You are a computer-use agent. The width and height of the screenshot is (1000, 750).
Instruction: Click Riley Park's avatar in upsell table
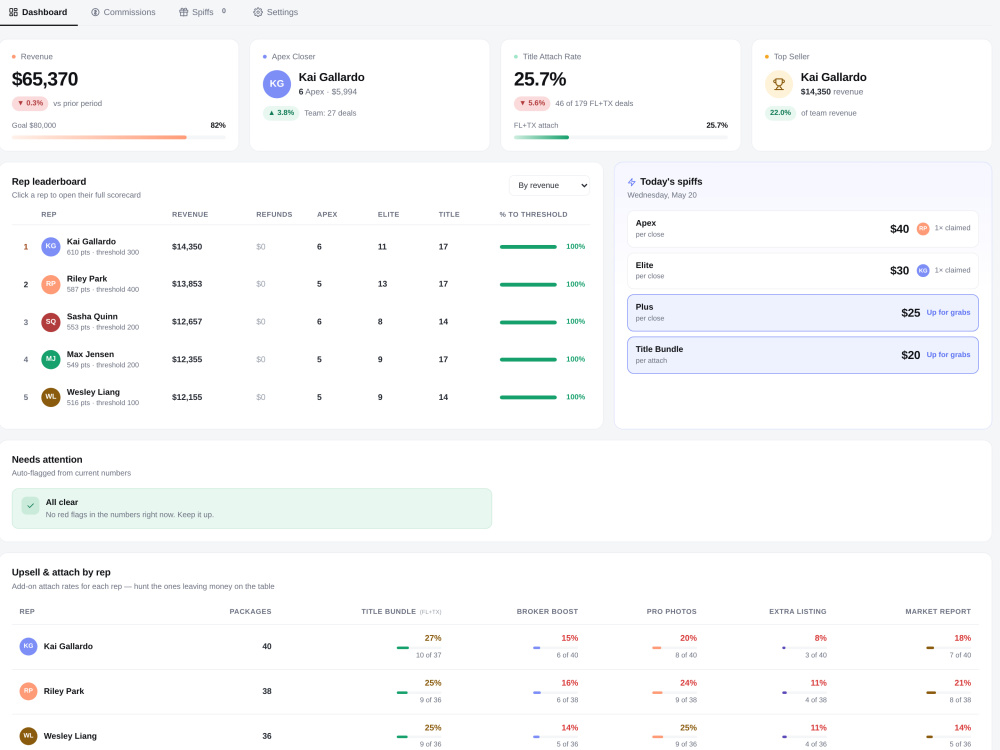28,691
